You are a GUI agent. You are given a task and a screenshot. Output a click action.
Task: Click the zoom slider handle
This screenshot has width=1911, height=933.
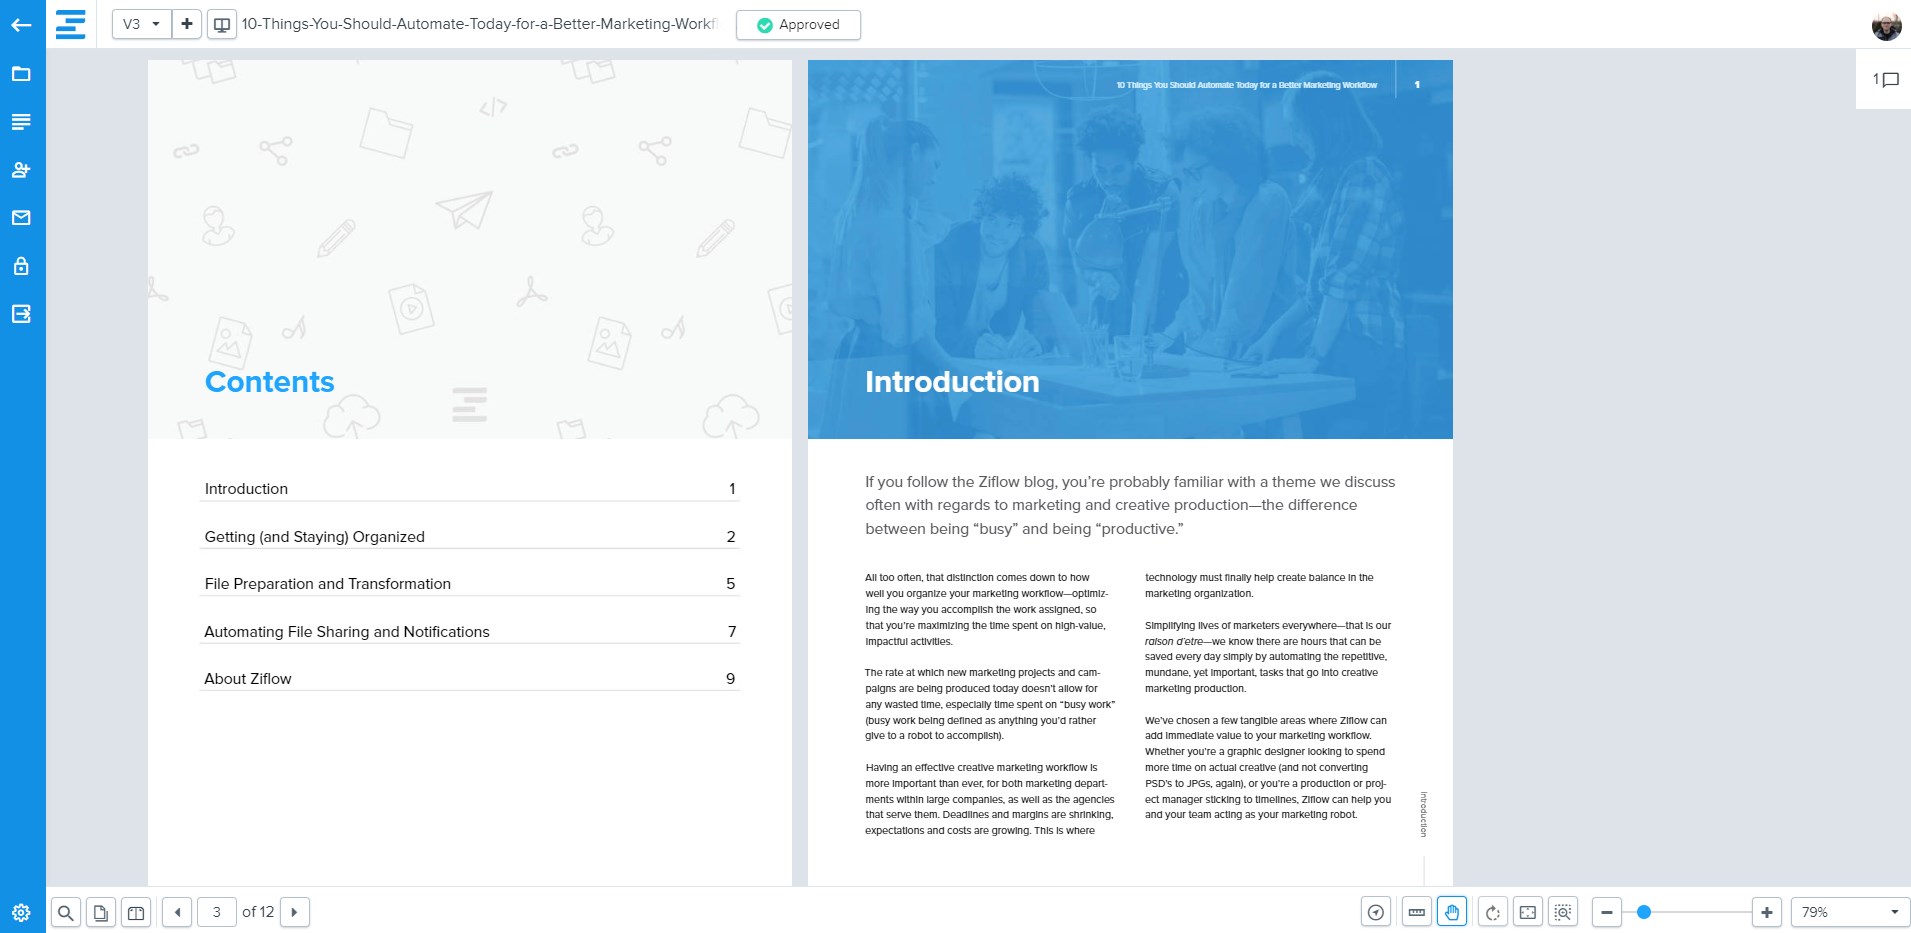click(x=1643, y=912)
